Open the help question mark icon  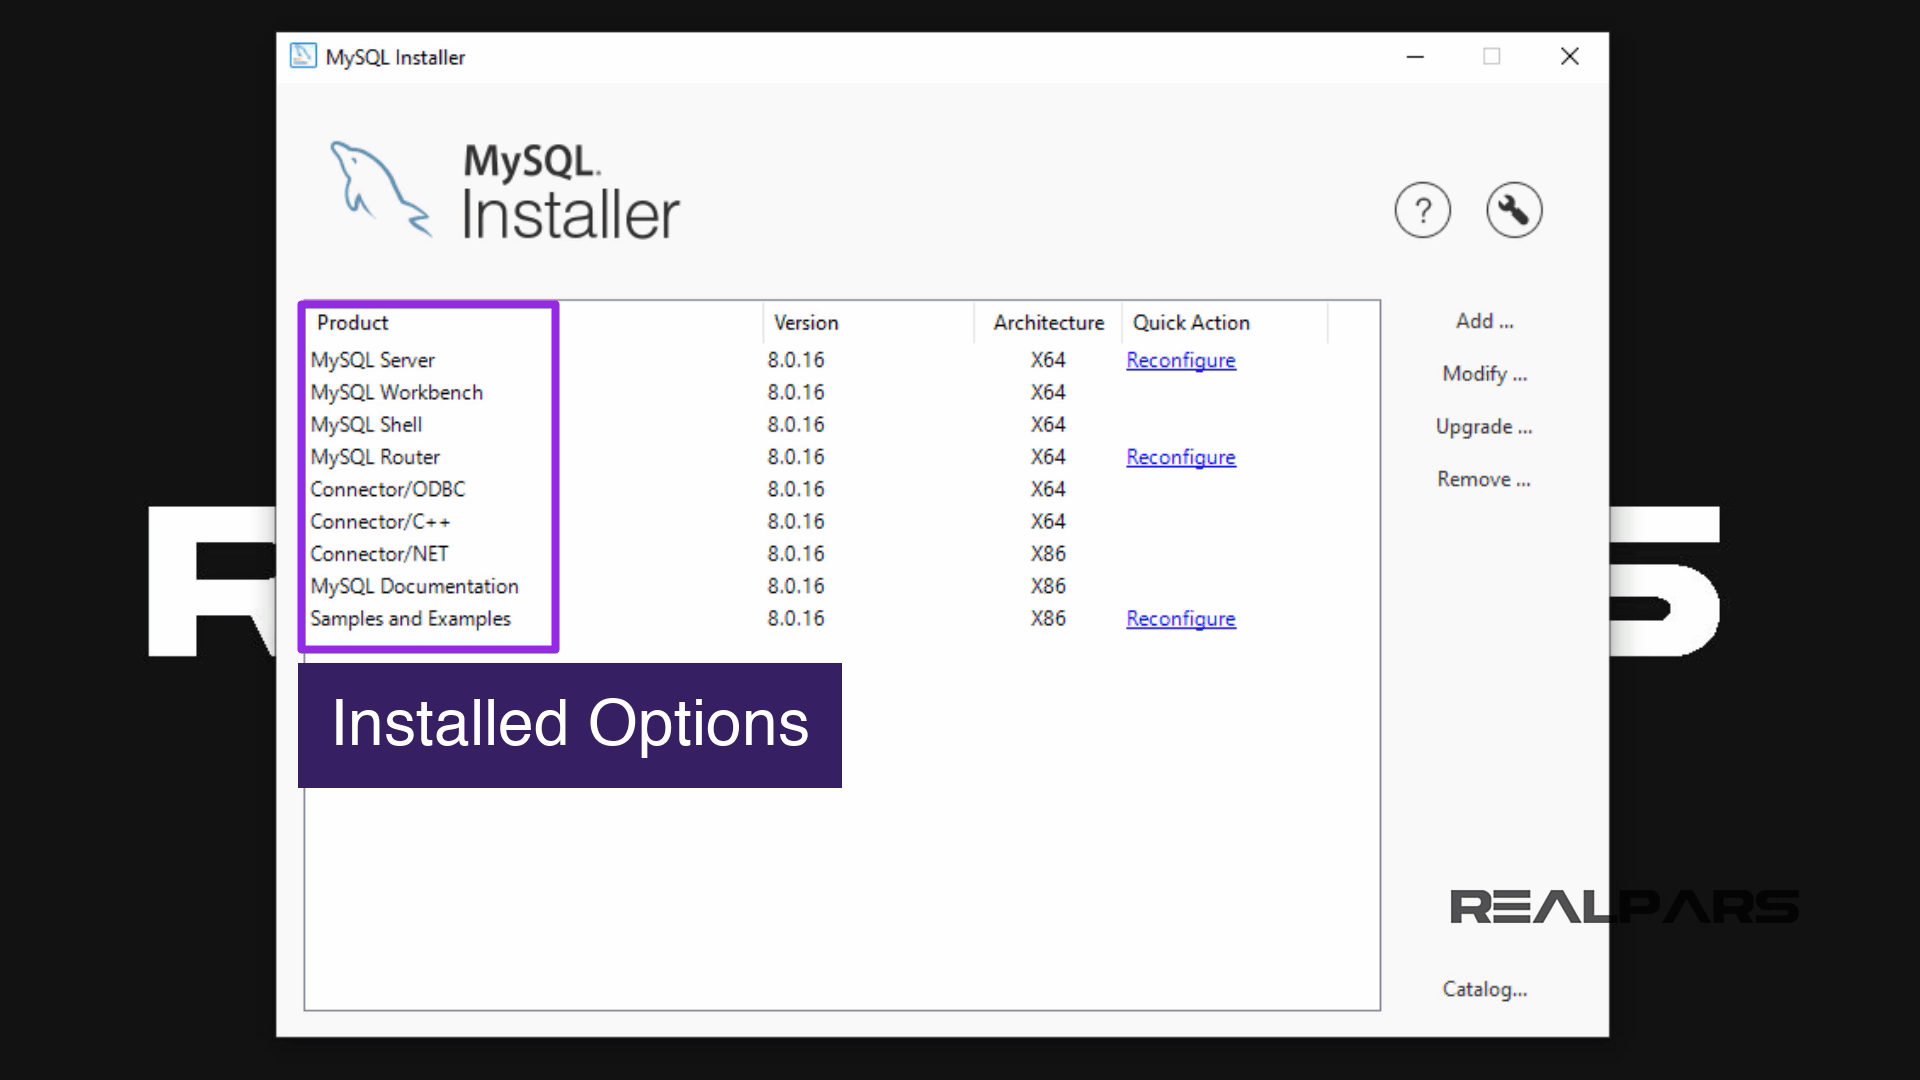click(x=1422, y=210)
